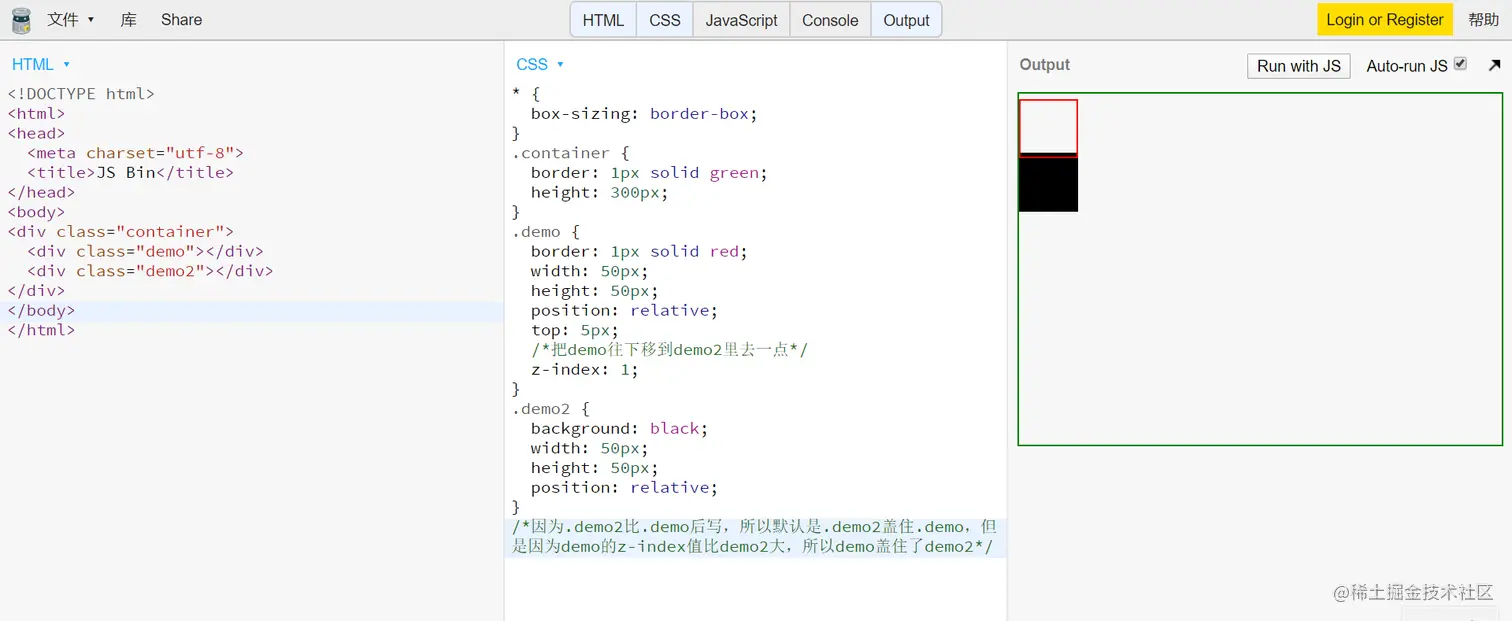Expand the CSS panel dropdown arrow

(x=560, y=65)
